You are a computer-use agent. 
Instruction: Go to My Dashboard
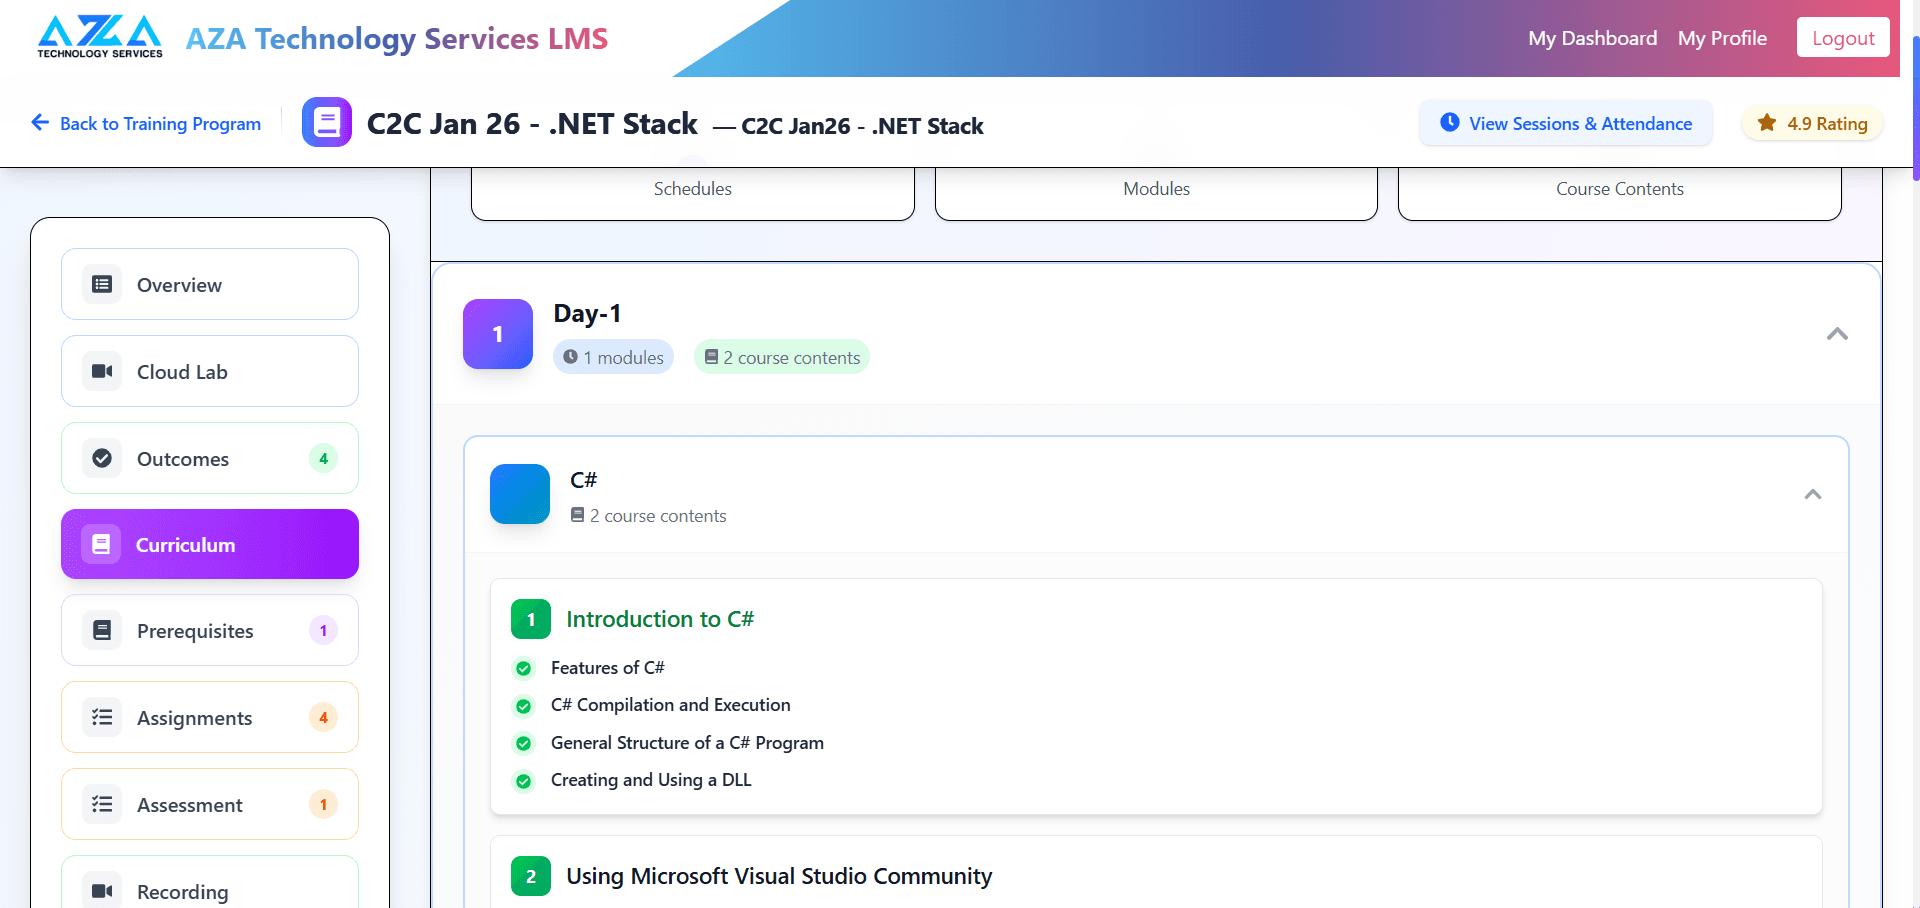pyautogui.click(x=1593, y=38)
